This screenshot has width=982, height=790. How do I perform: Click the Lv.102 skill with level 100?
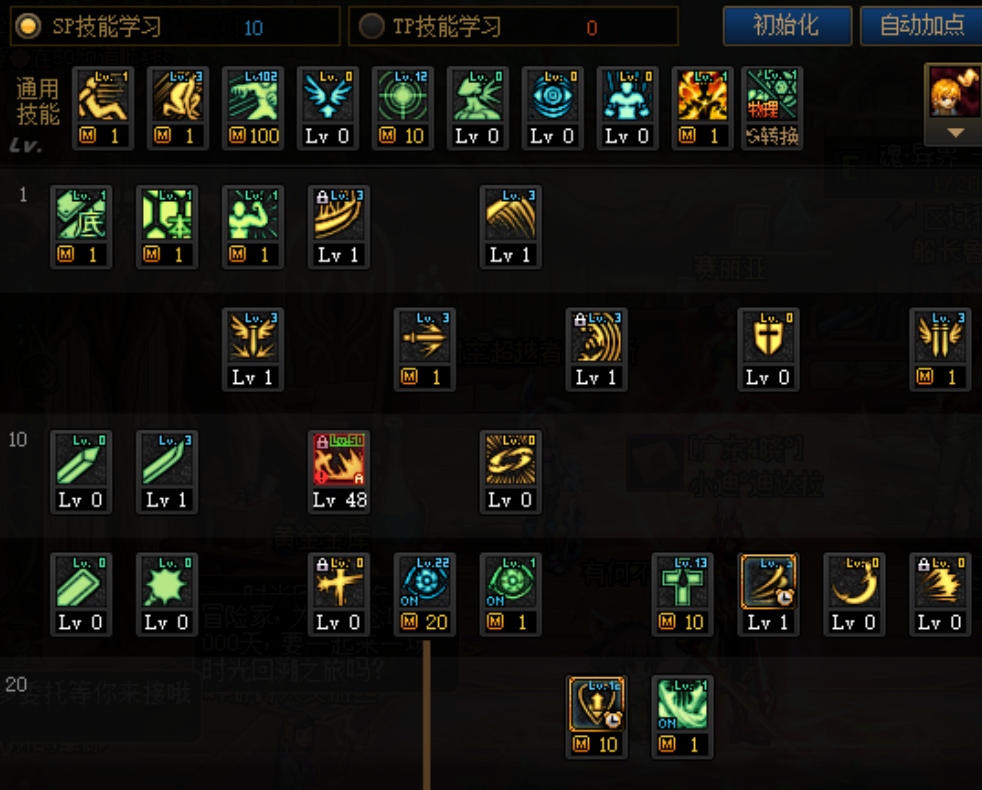[x=253, y=108]
